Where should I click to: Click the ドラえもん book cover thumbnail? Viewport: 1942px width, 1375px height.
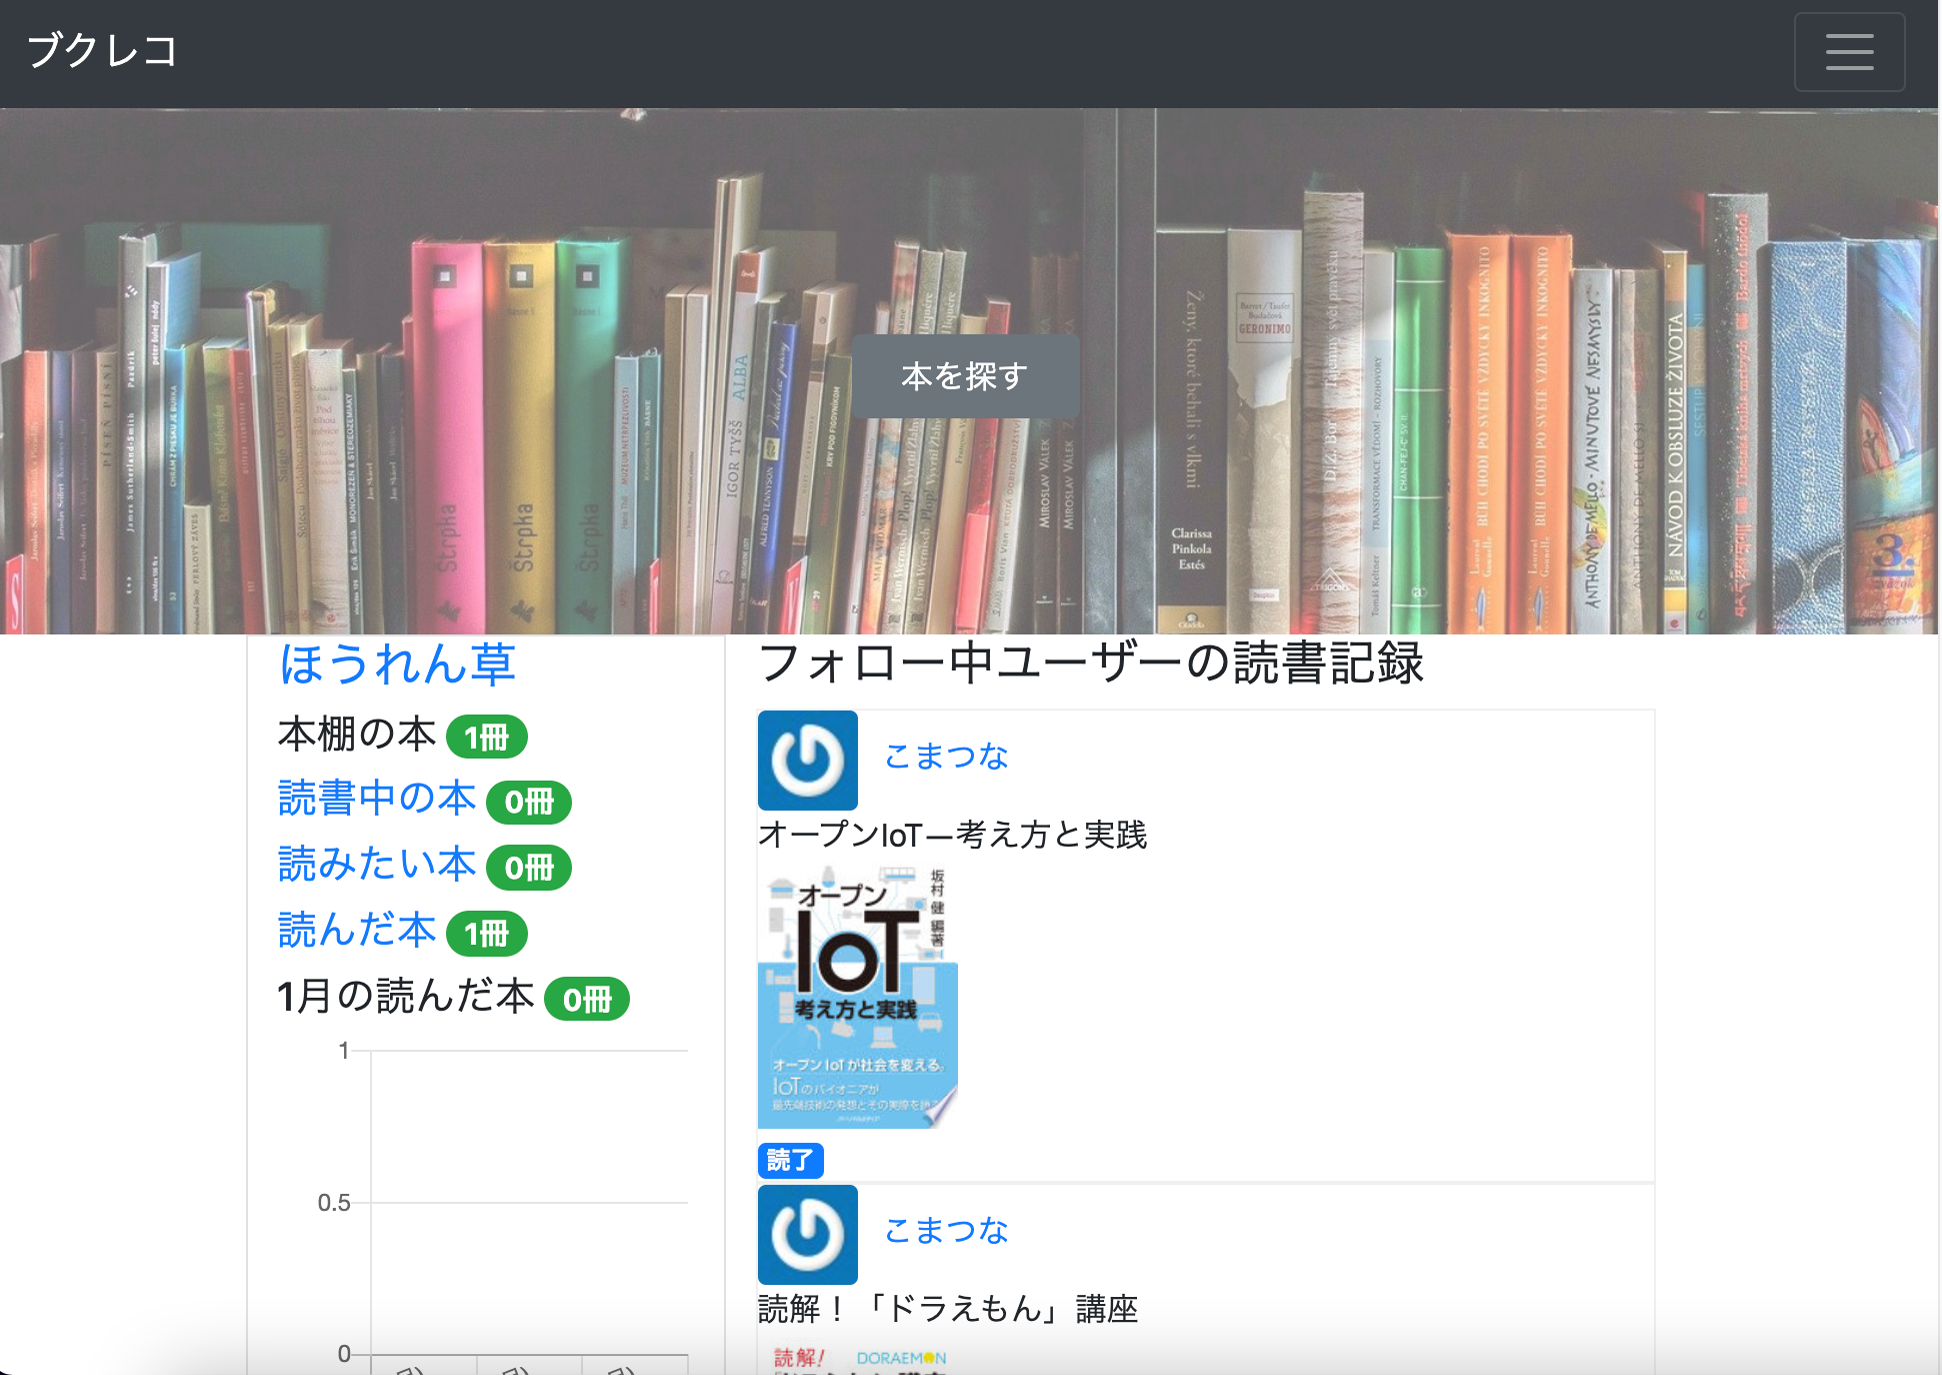click(860, 1360)
